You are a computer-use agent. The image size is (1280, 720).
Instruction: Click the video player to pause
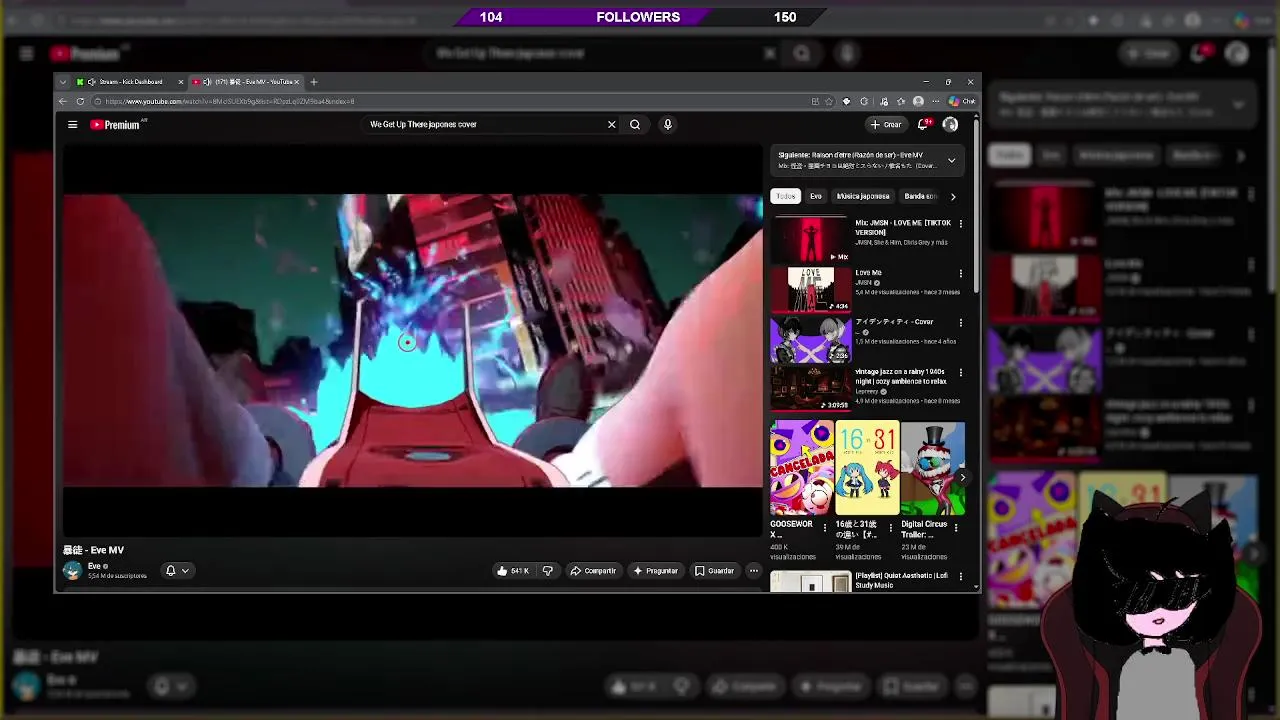pos(412,340)
